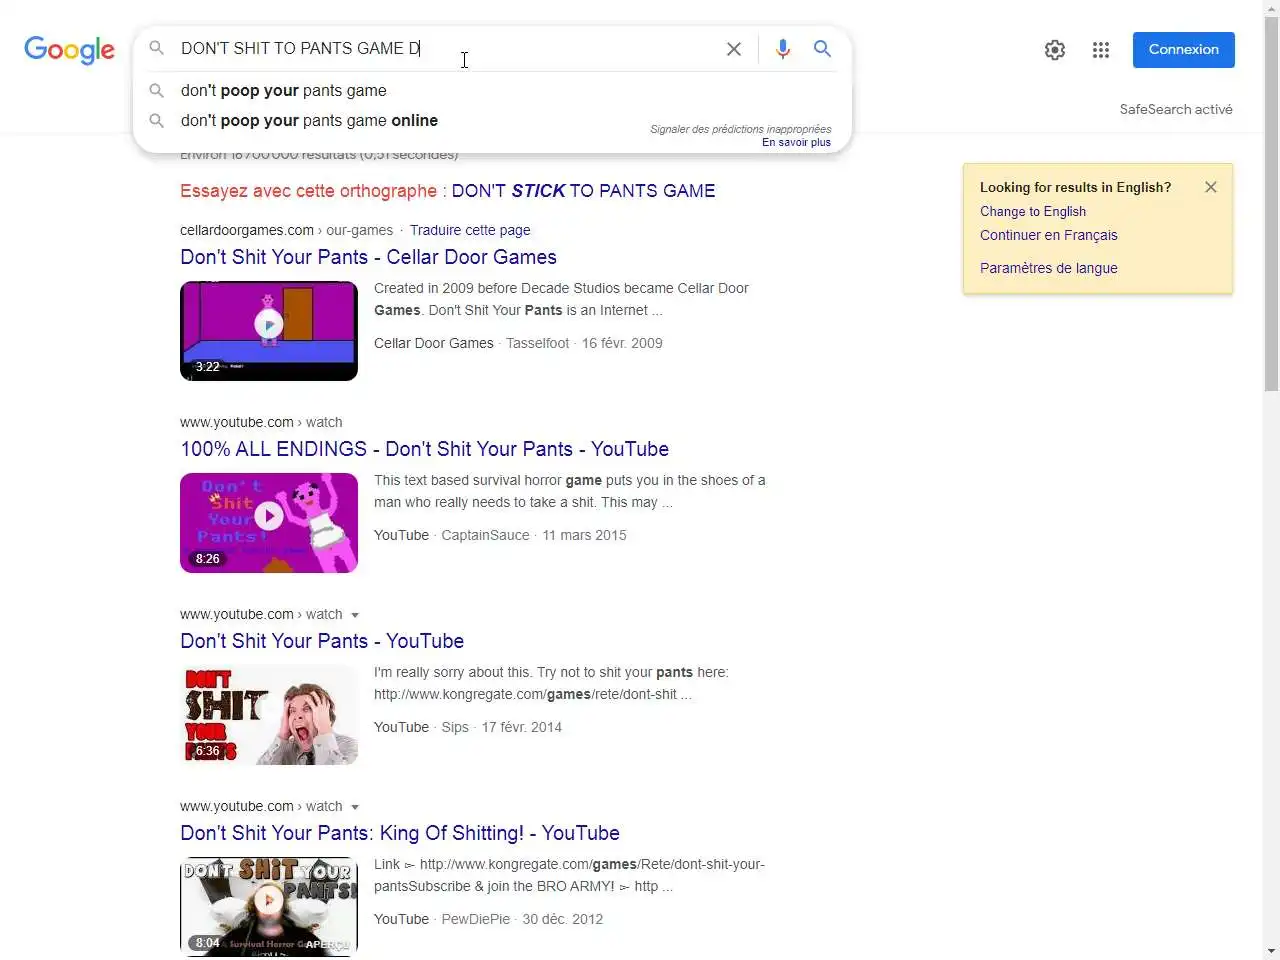Click the scrollbar up arrow
1280x960 pixels.
(x=1271, y=8)
